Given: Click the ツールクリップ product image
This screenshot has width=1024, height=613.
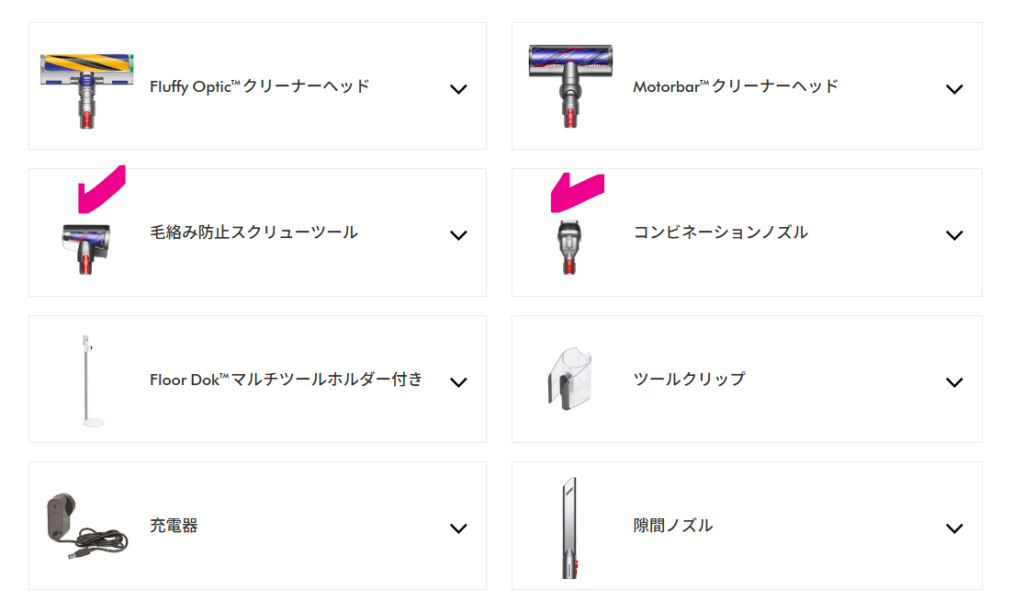Looking at the screenshot, I should point(571,379).
